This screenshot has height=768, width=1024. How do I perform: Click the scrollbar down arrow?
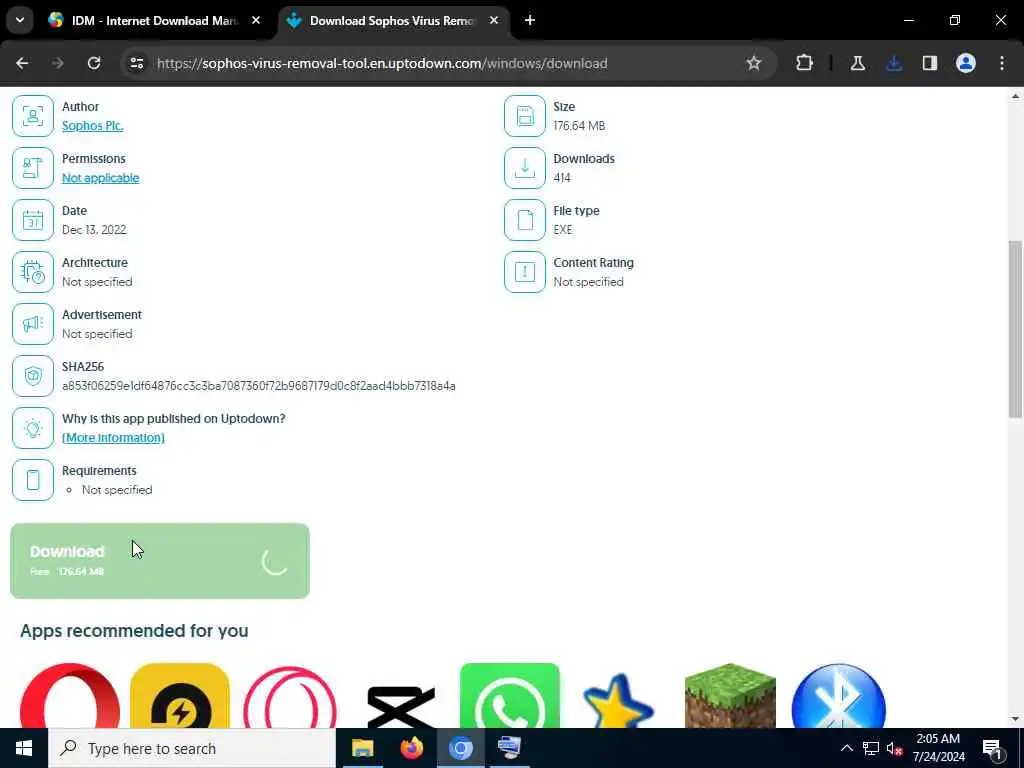tap(1015, 720)
